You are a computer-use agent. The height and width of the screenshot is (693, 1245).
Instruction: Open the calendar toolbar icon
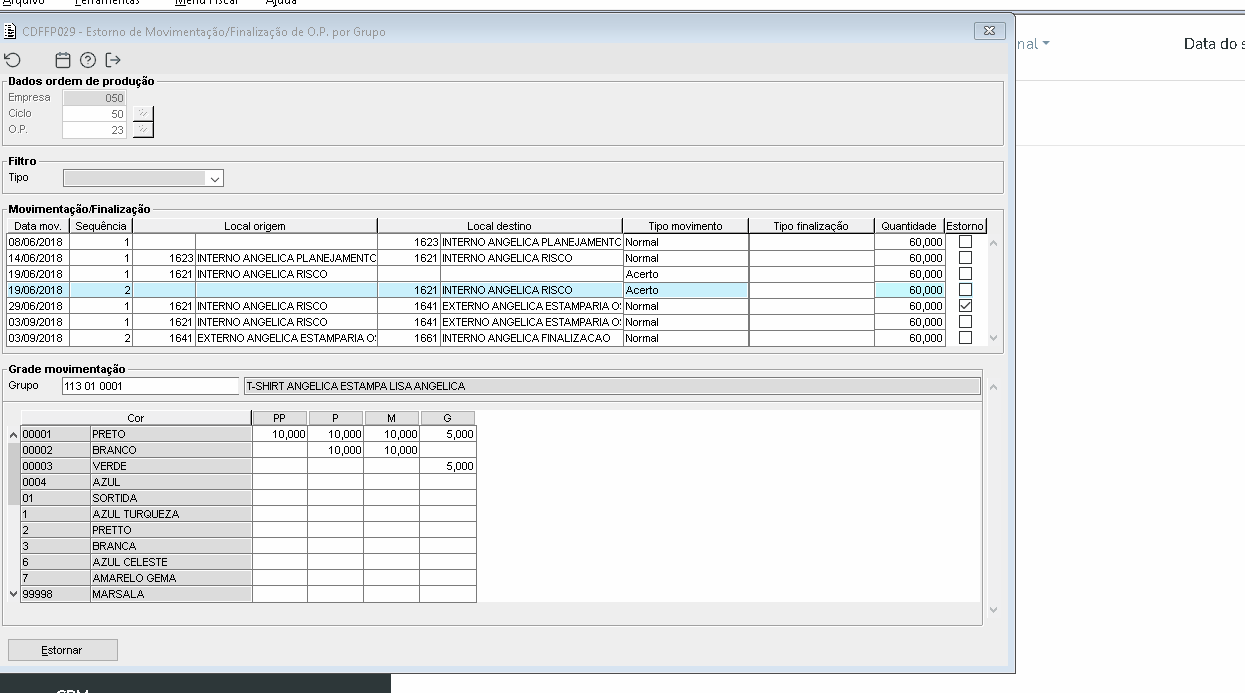63,60
